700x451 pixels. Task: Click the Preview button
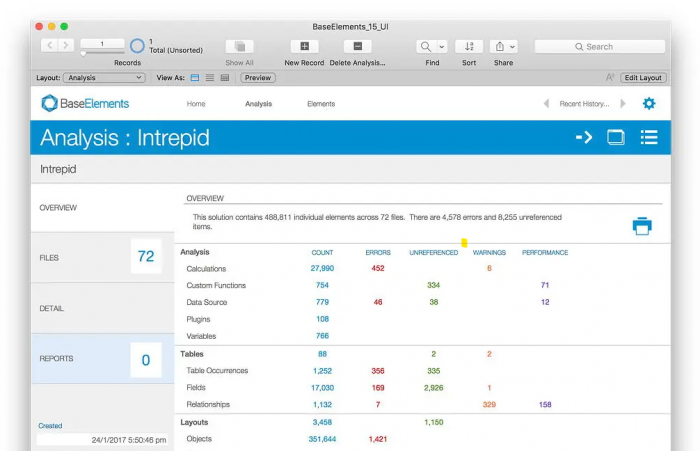[x=258, y=78]
